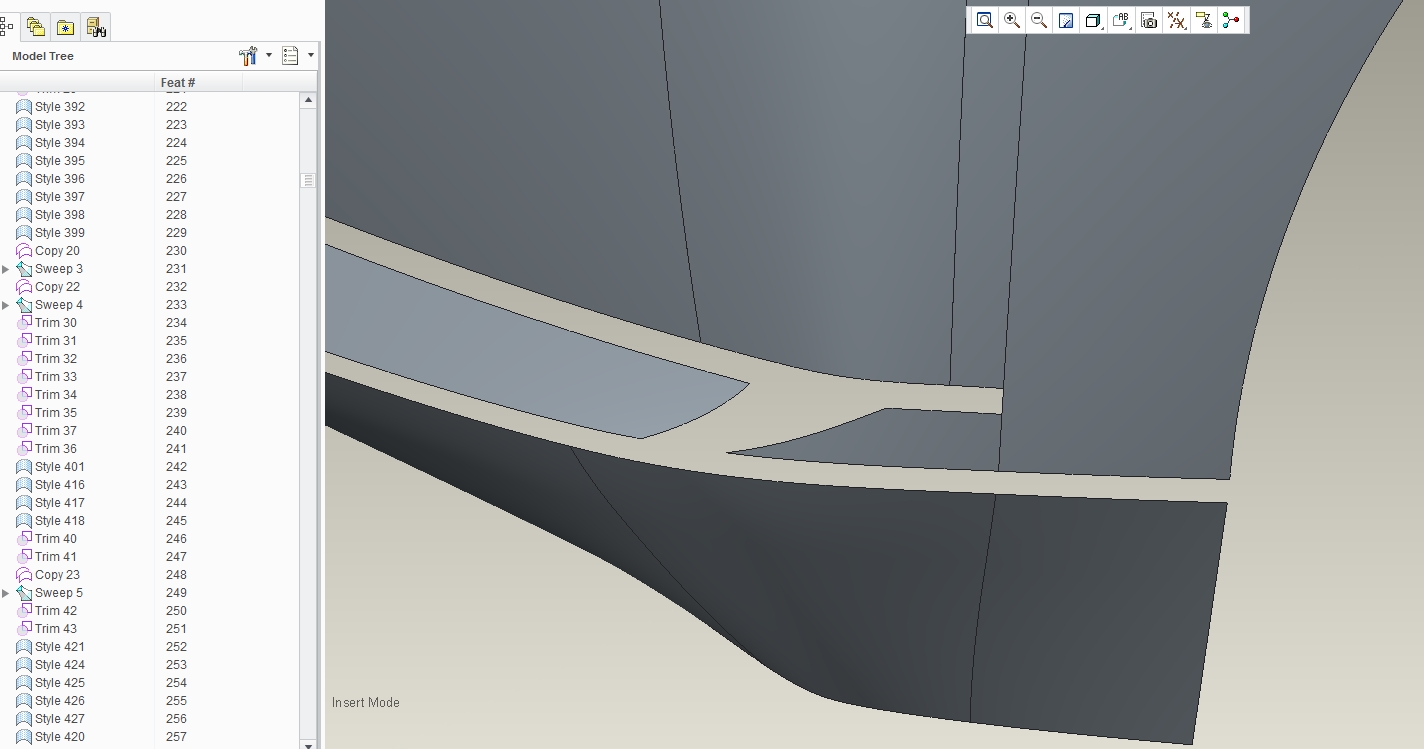The width and height of the screenshot is (1424, 749).
Task: Choose Trim 34 in the tree
Action: click(56, 395)
